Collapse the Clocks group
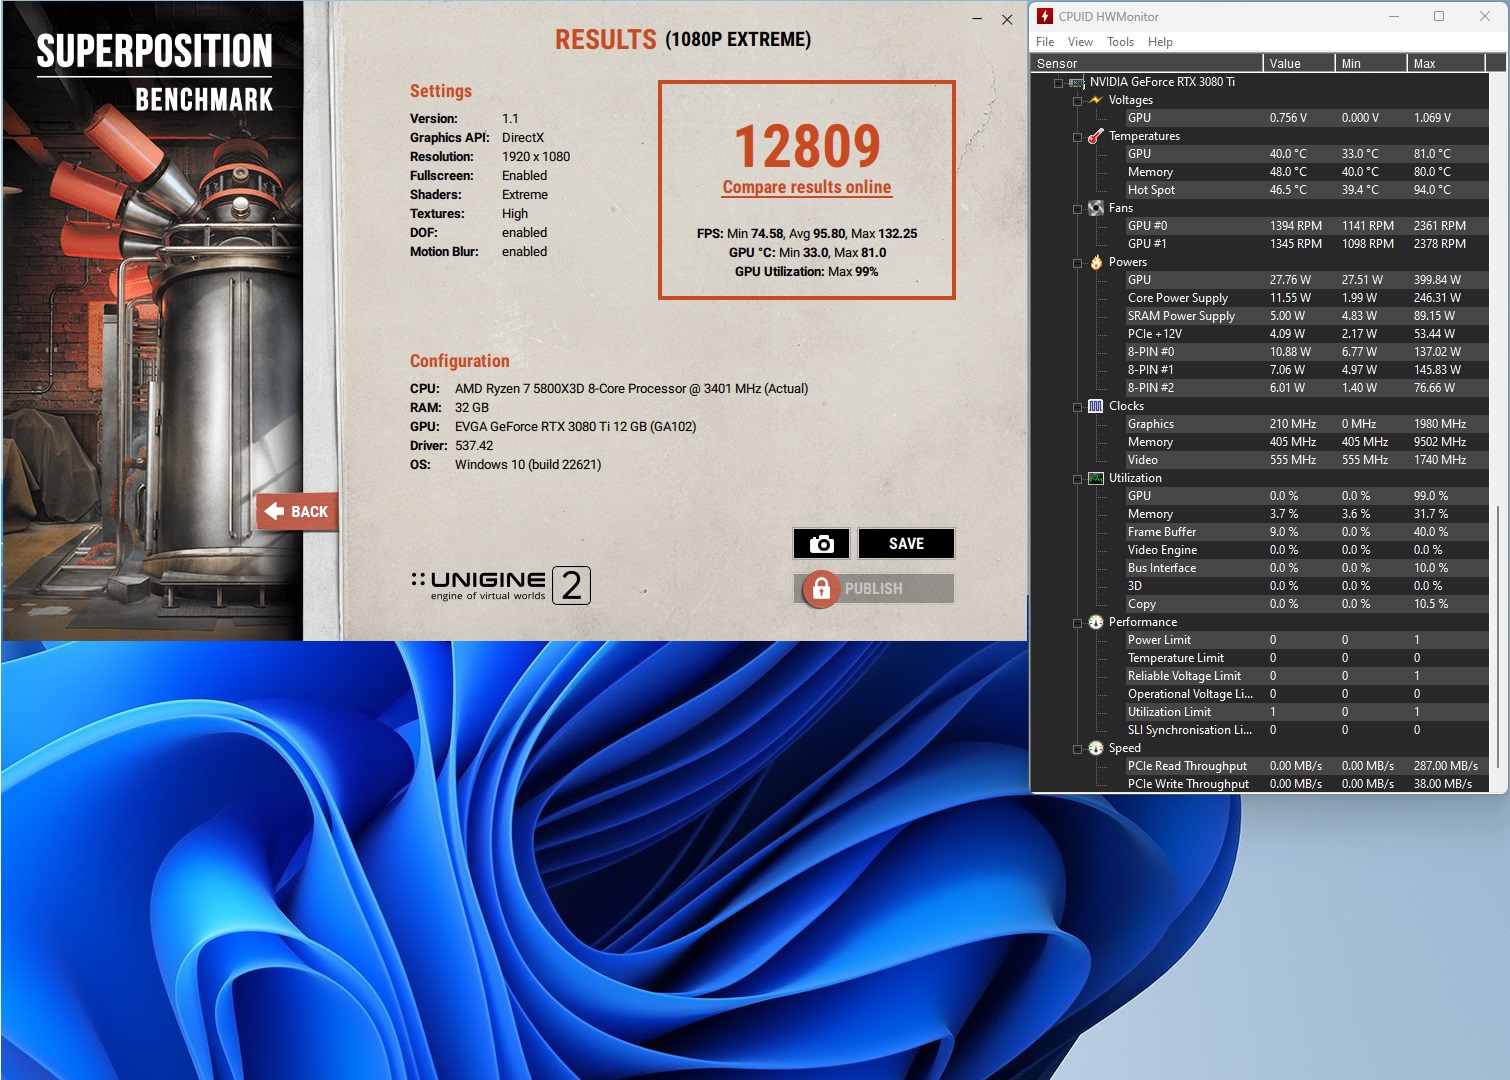 1077,407
